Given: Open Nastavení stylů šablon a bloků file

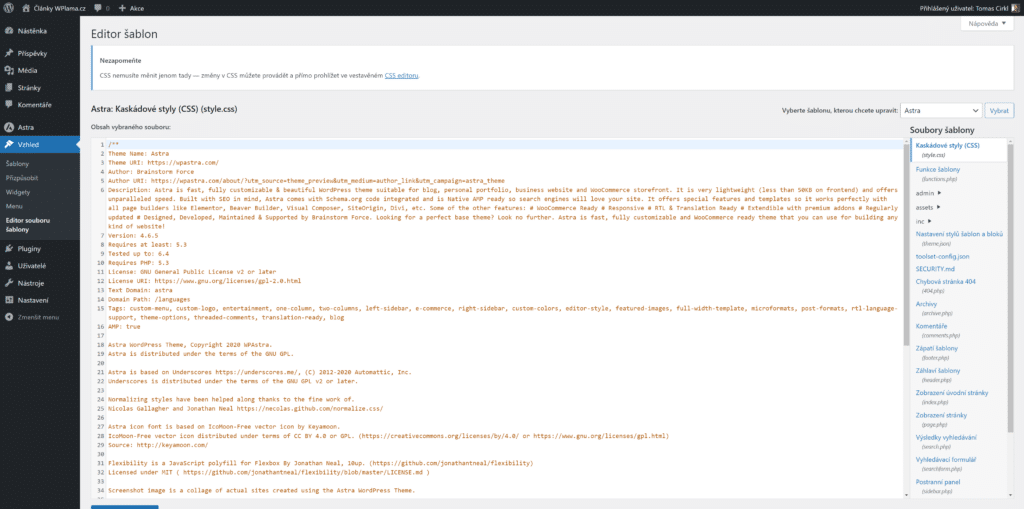Looking at the screenshot, I should coord(959,233).
